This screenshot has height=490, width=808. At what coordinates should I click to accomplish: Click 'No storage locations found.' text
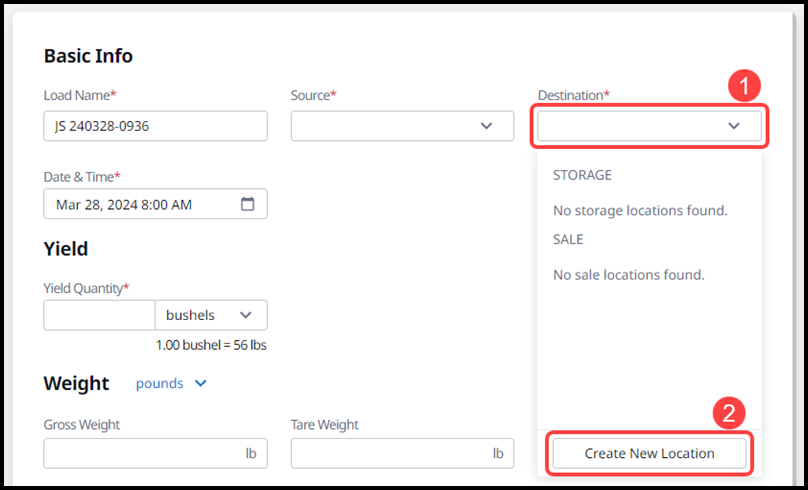(x=640, y=211)
